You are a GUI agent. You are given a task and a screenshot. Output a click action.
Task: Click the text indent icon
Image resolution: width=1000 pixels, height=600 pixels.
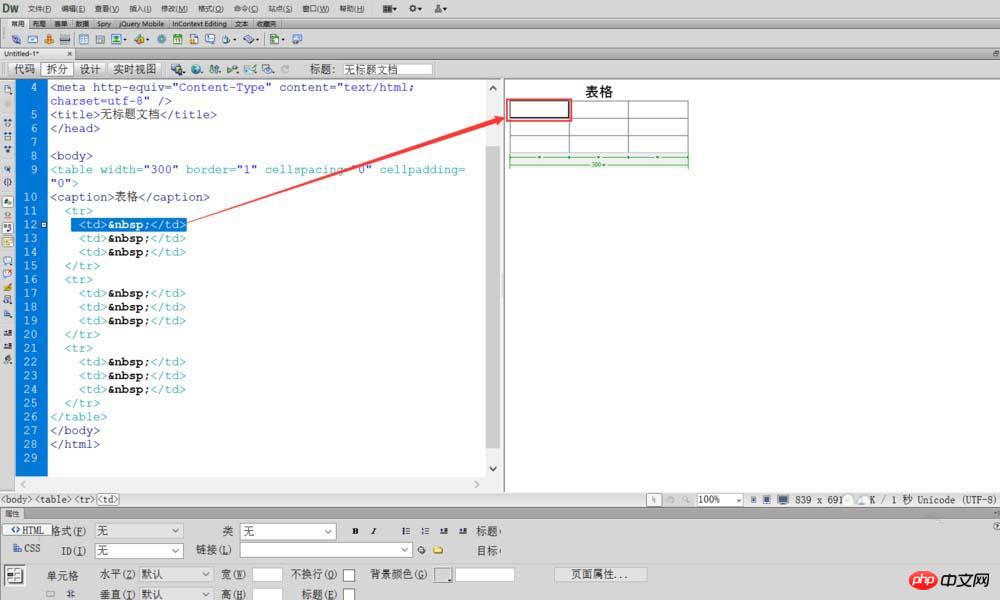463,531
